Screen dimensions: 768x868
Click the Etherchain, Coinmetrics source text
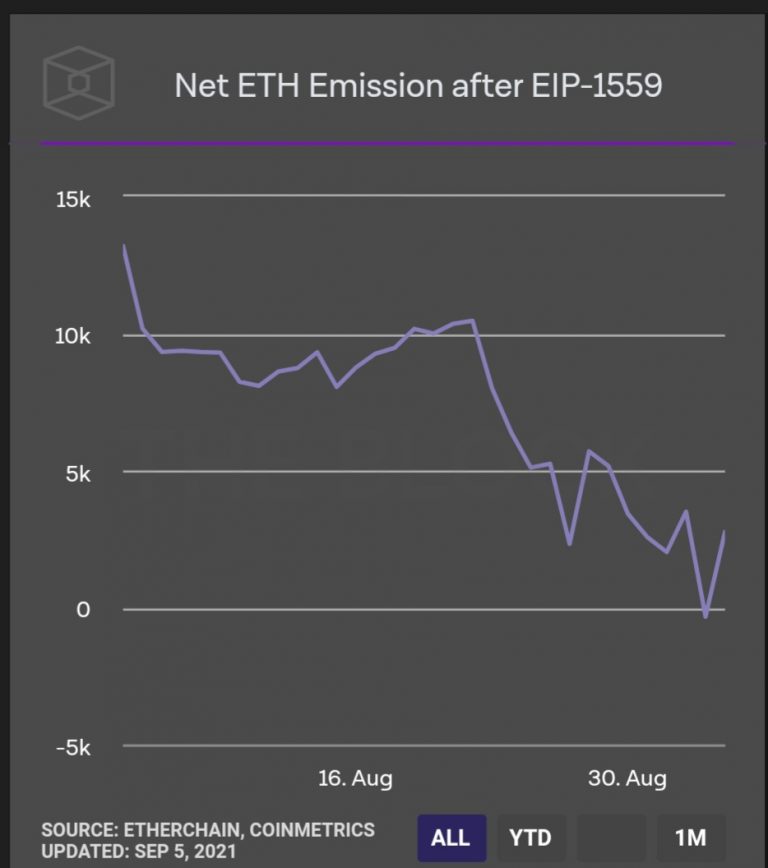click(x=208, y=829)
